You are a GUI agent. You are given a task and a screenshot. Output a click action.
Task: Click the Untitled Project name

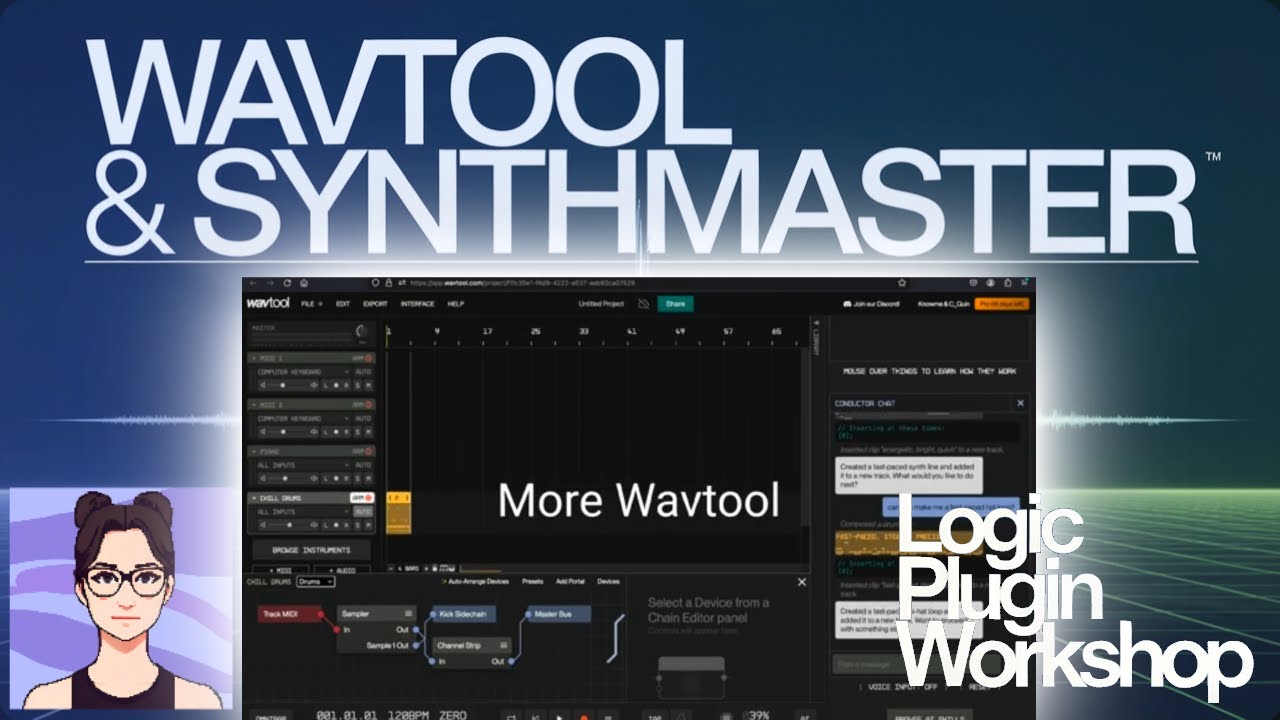click(601, 303)
